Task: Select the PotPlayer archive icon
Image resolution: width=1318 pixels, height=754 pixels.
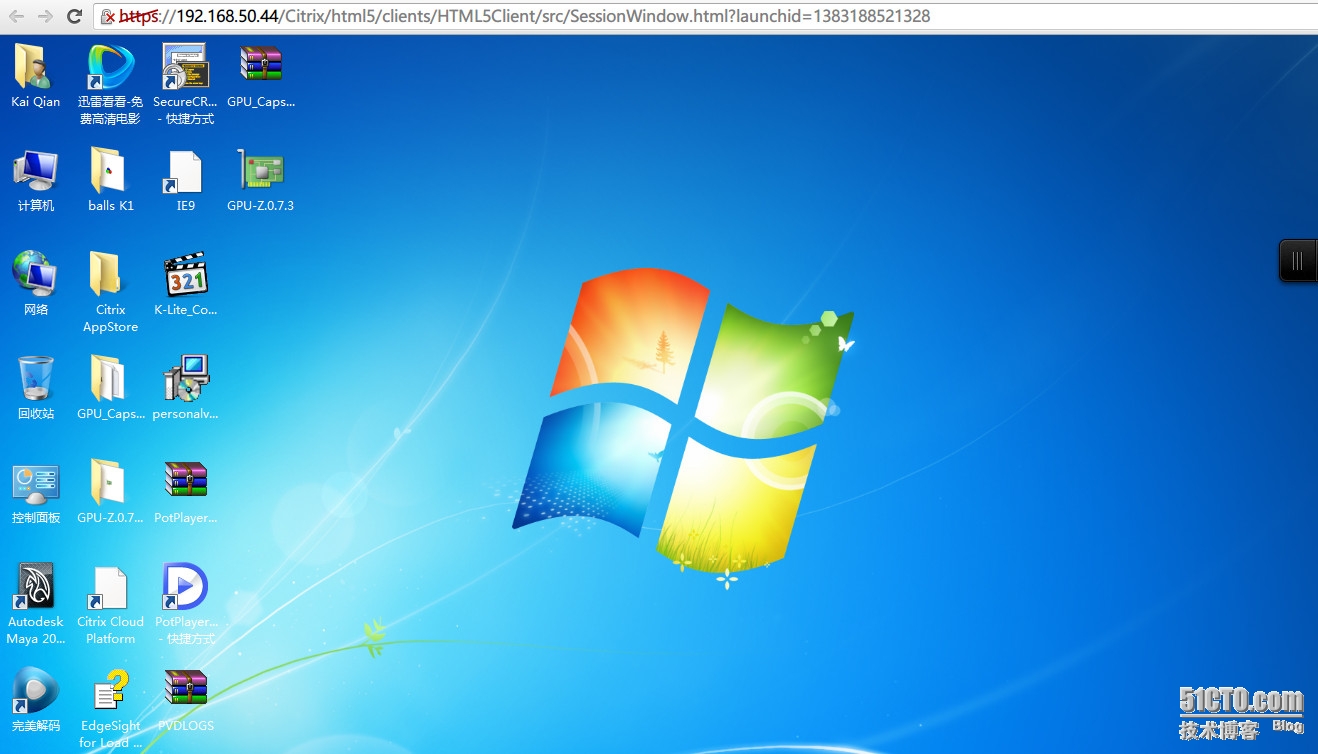Action: pyautogui.click(x=185, y=482)
